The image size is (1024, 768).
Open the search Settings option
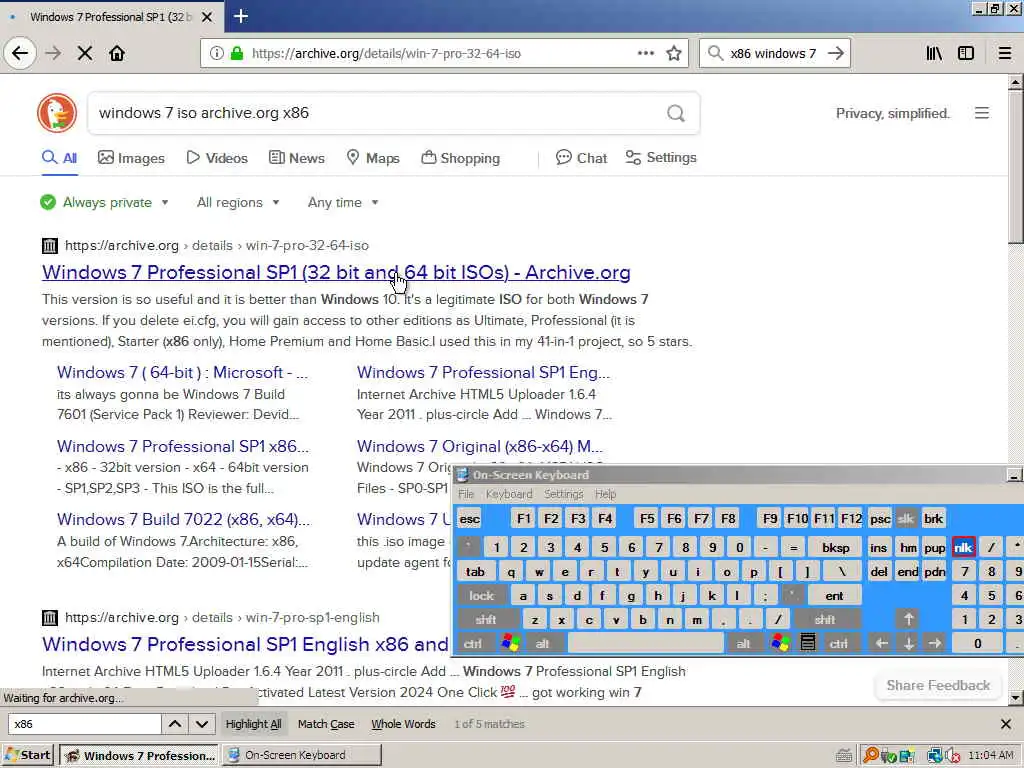tap(661, 158)
